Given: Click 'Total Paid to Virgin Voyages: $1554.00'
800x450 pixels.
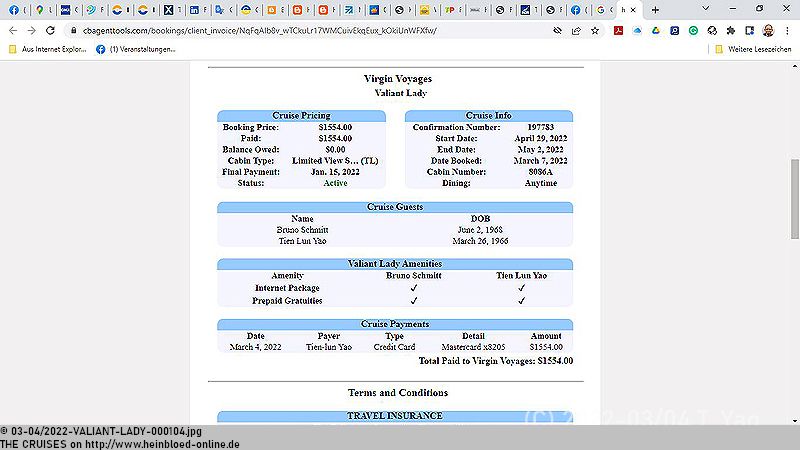Looking at the screenshot, I should click(496, 361).
